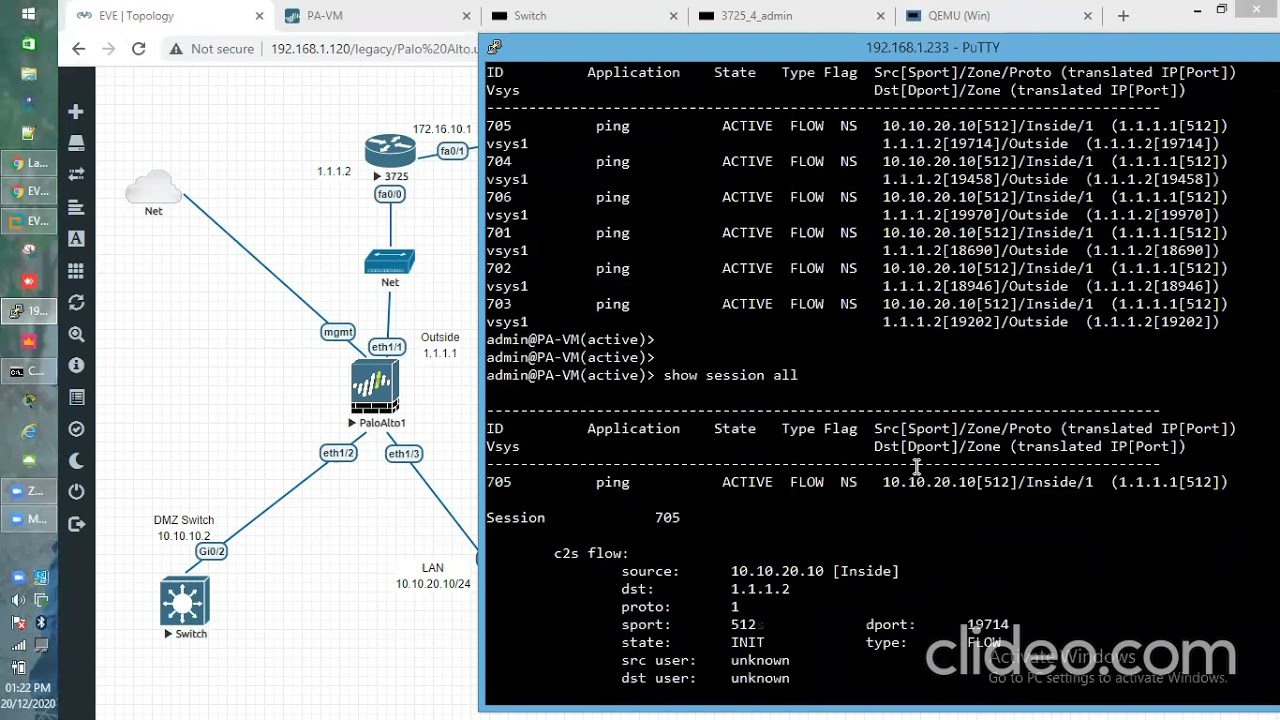Toggle night mode moon icon in EVE sidebar
Viewport: 1280px width, 720px height.
click(76, 461)
